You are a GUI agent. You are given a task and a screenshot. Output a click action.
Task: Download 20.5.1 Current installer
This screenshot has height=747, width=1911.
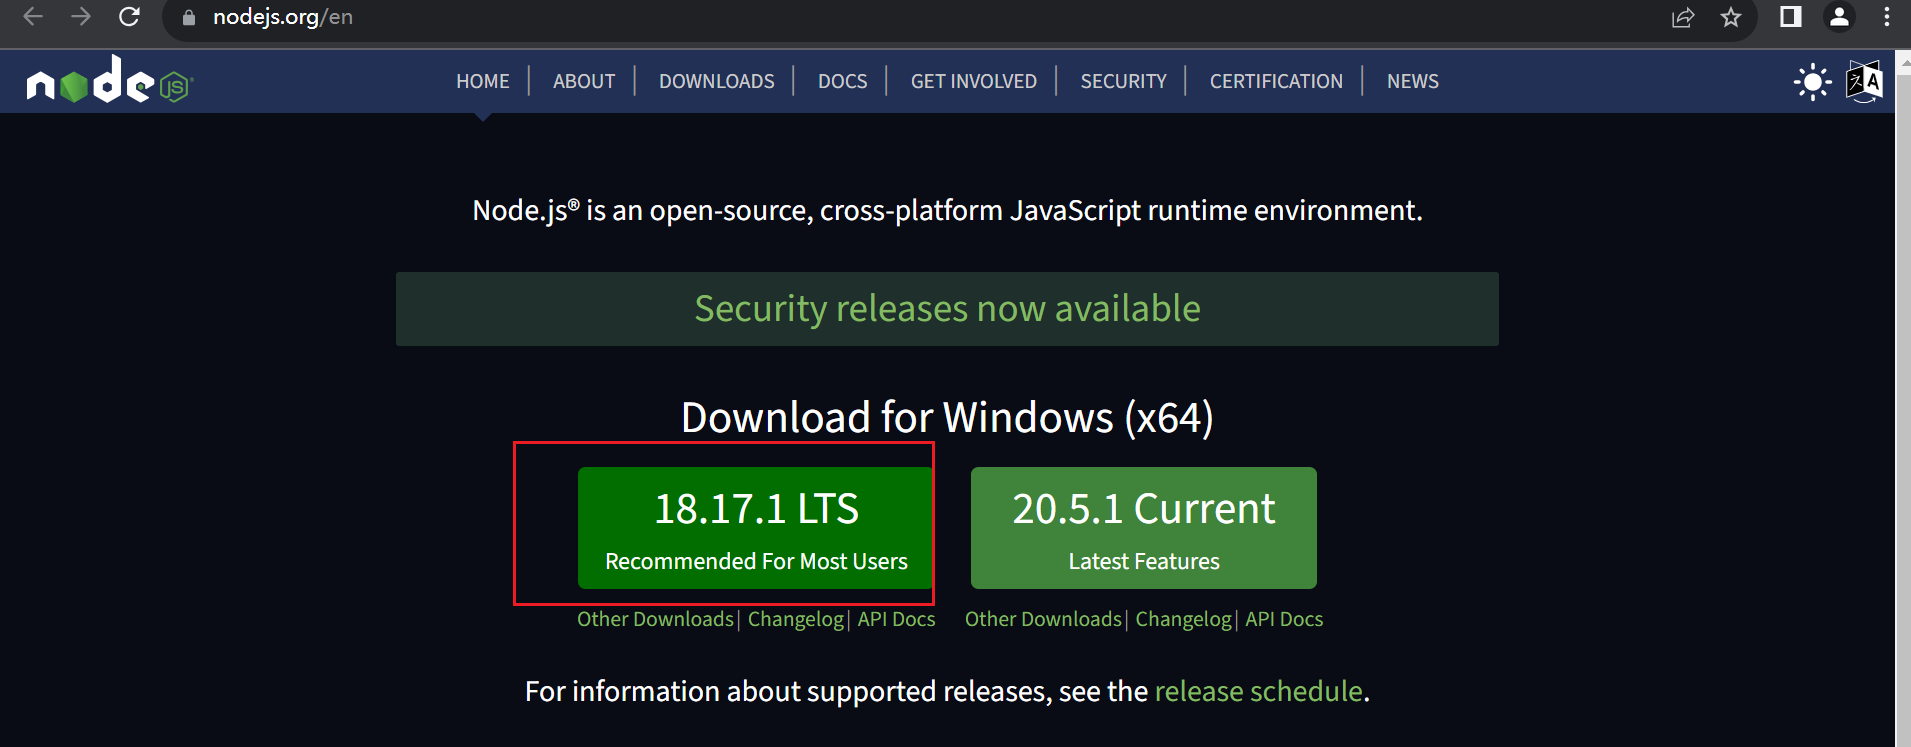(x=1144, y=528)
